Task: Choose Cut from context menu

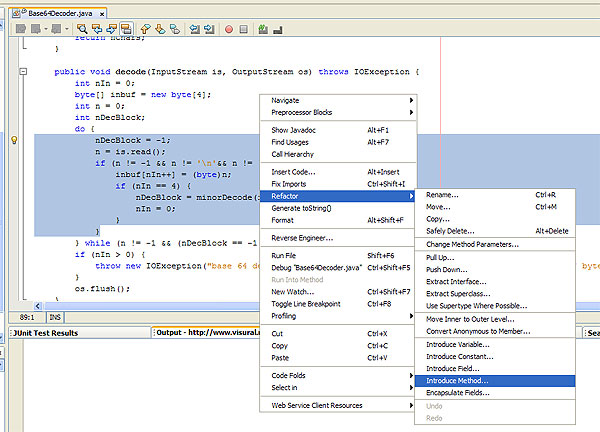Action: tap(338, 334)
